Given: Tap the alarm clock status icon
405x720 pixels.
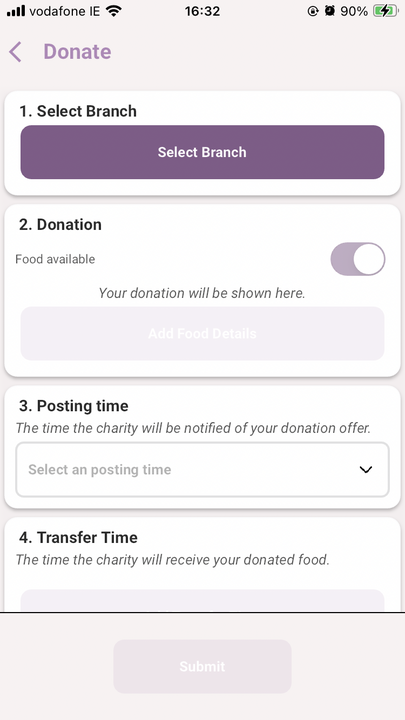Looking at the screenshot, I should click(x=329, y=11).
